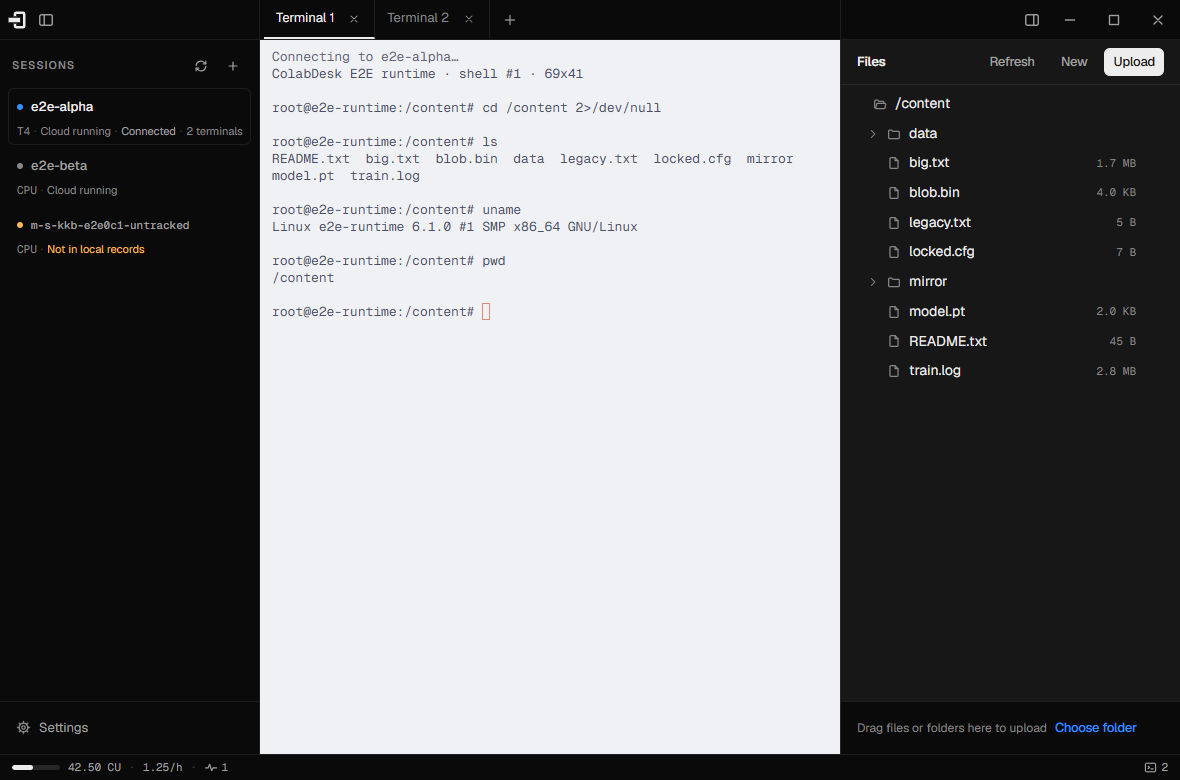Click the model.pt file icon
This screenshot has width=1180, height=780.
coord(894,311)
